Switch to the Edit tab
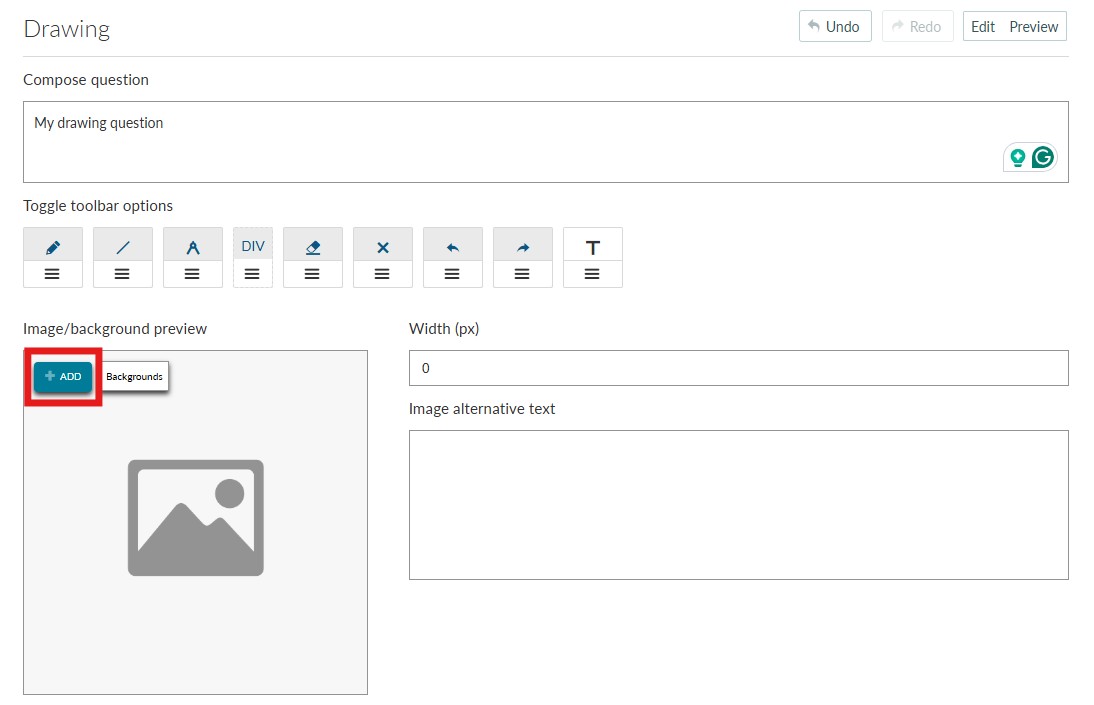The width and height of the screenshot is (1094, 705). [x=983, y=27]
